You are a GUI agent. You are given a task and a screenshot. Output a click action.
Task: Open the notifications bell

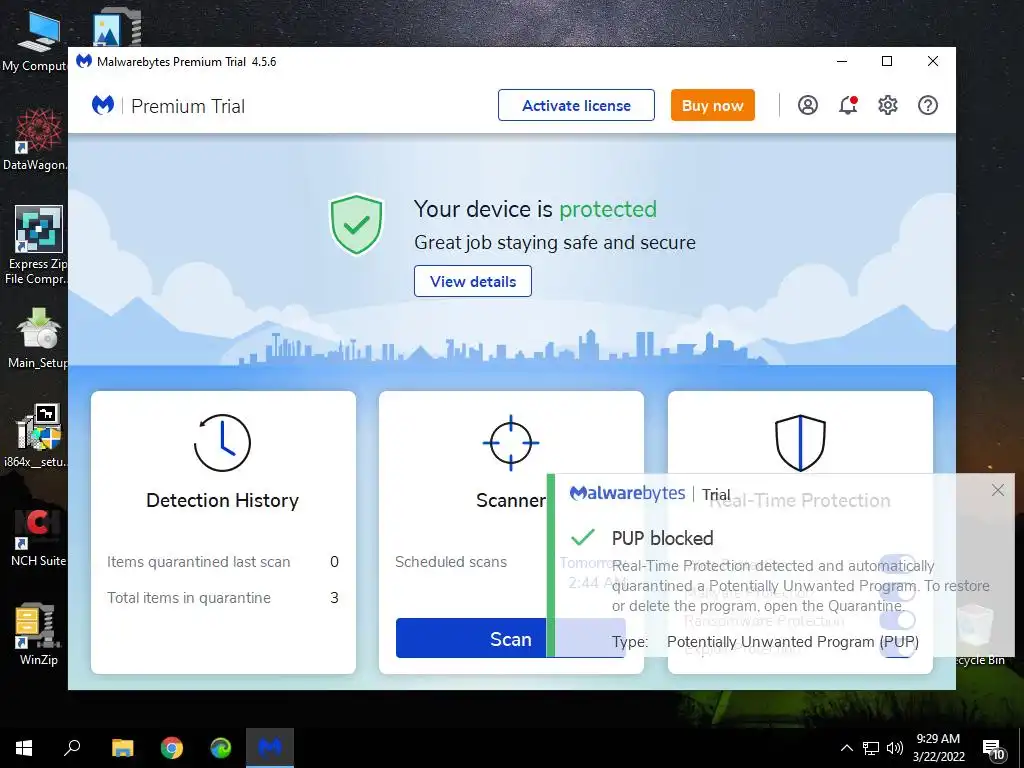click(x=848, y=105)
